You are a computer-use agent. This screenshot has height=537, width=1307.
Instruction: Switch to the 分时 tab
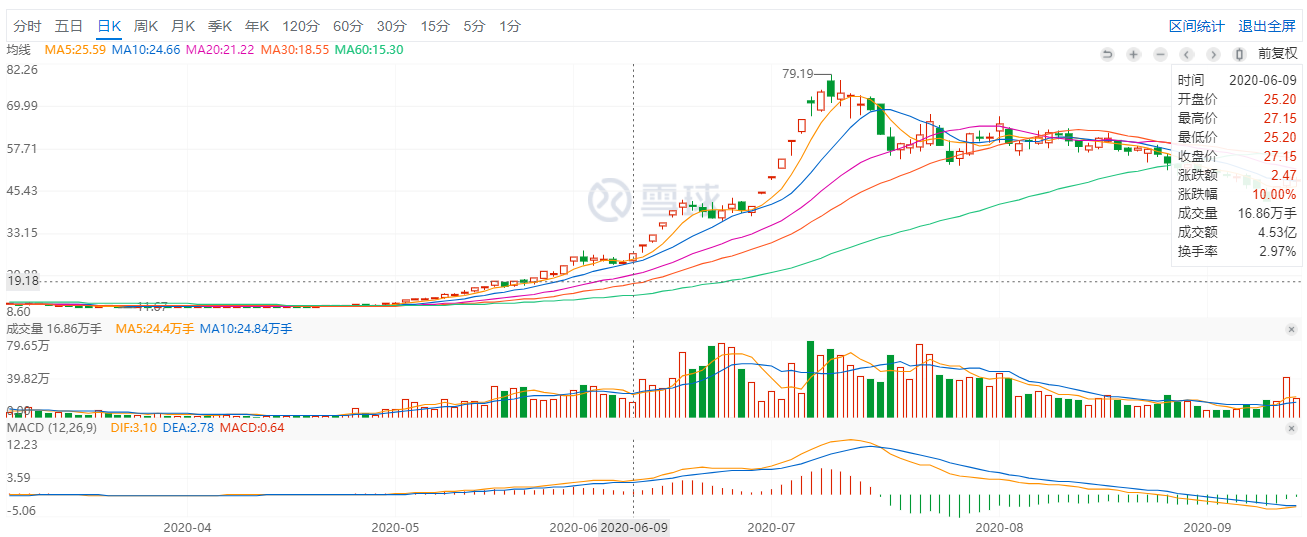(x=28, y=26)
